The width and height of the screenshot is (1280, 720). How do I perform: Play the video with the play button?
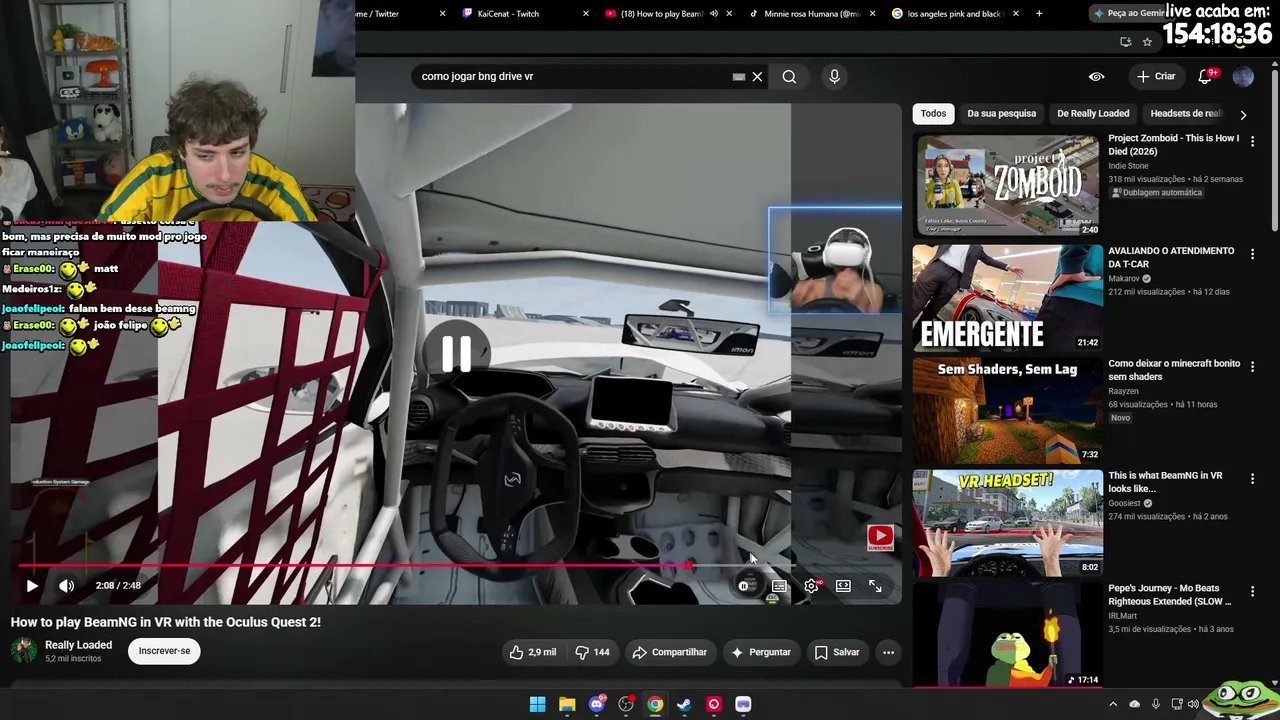(x=32, y=586)
